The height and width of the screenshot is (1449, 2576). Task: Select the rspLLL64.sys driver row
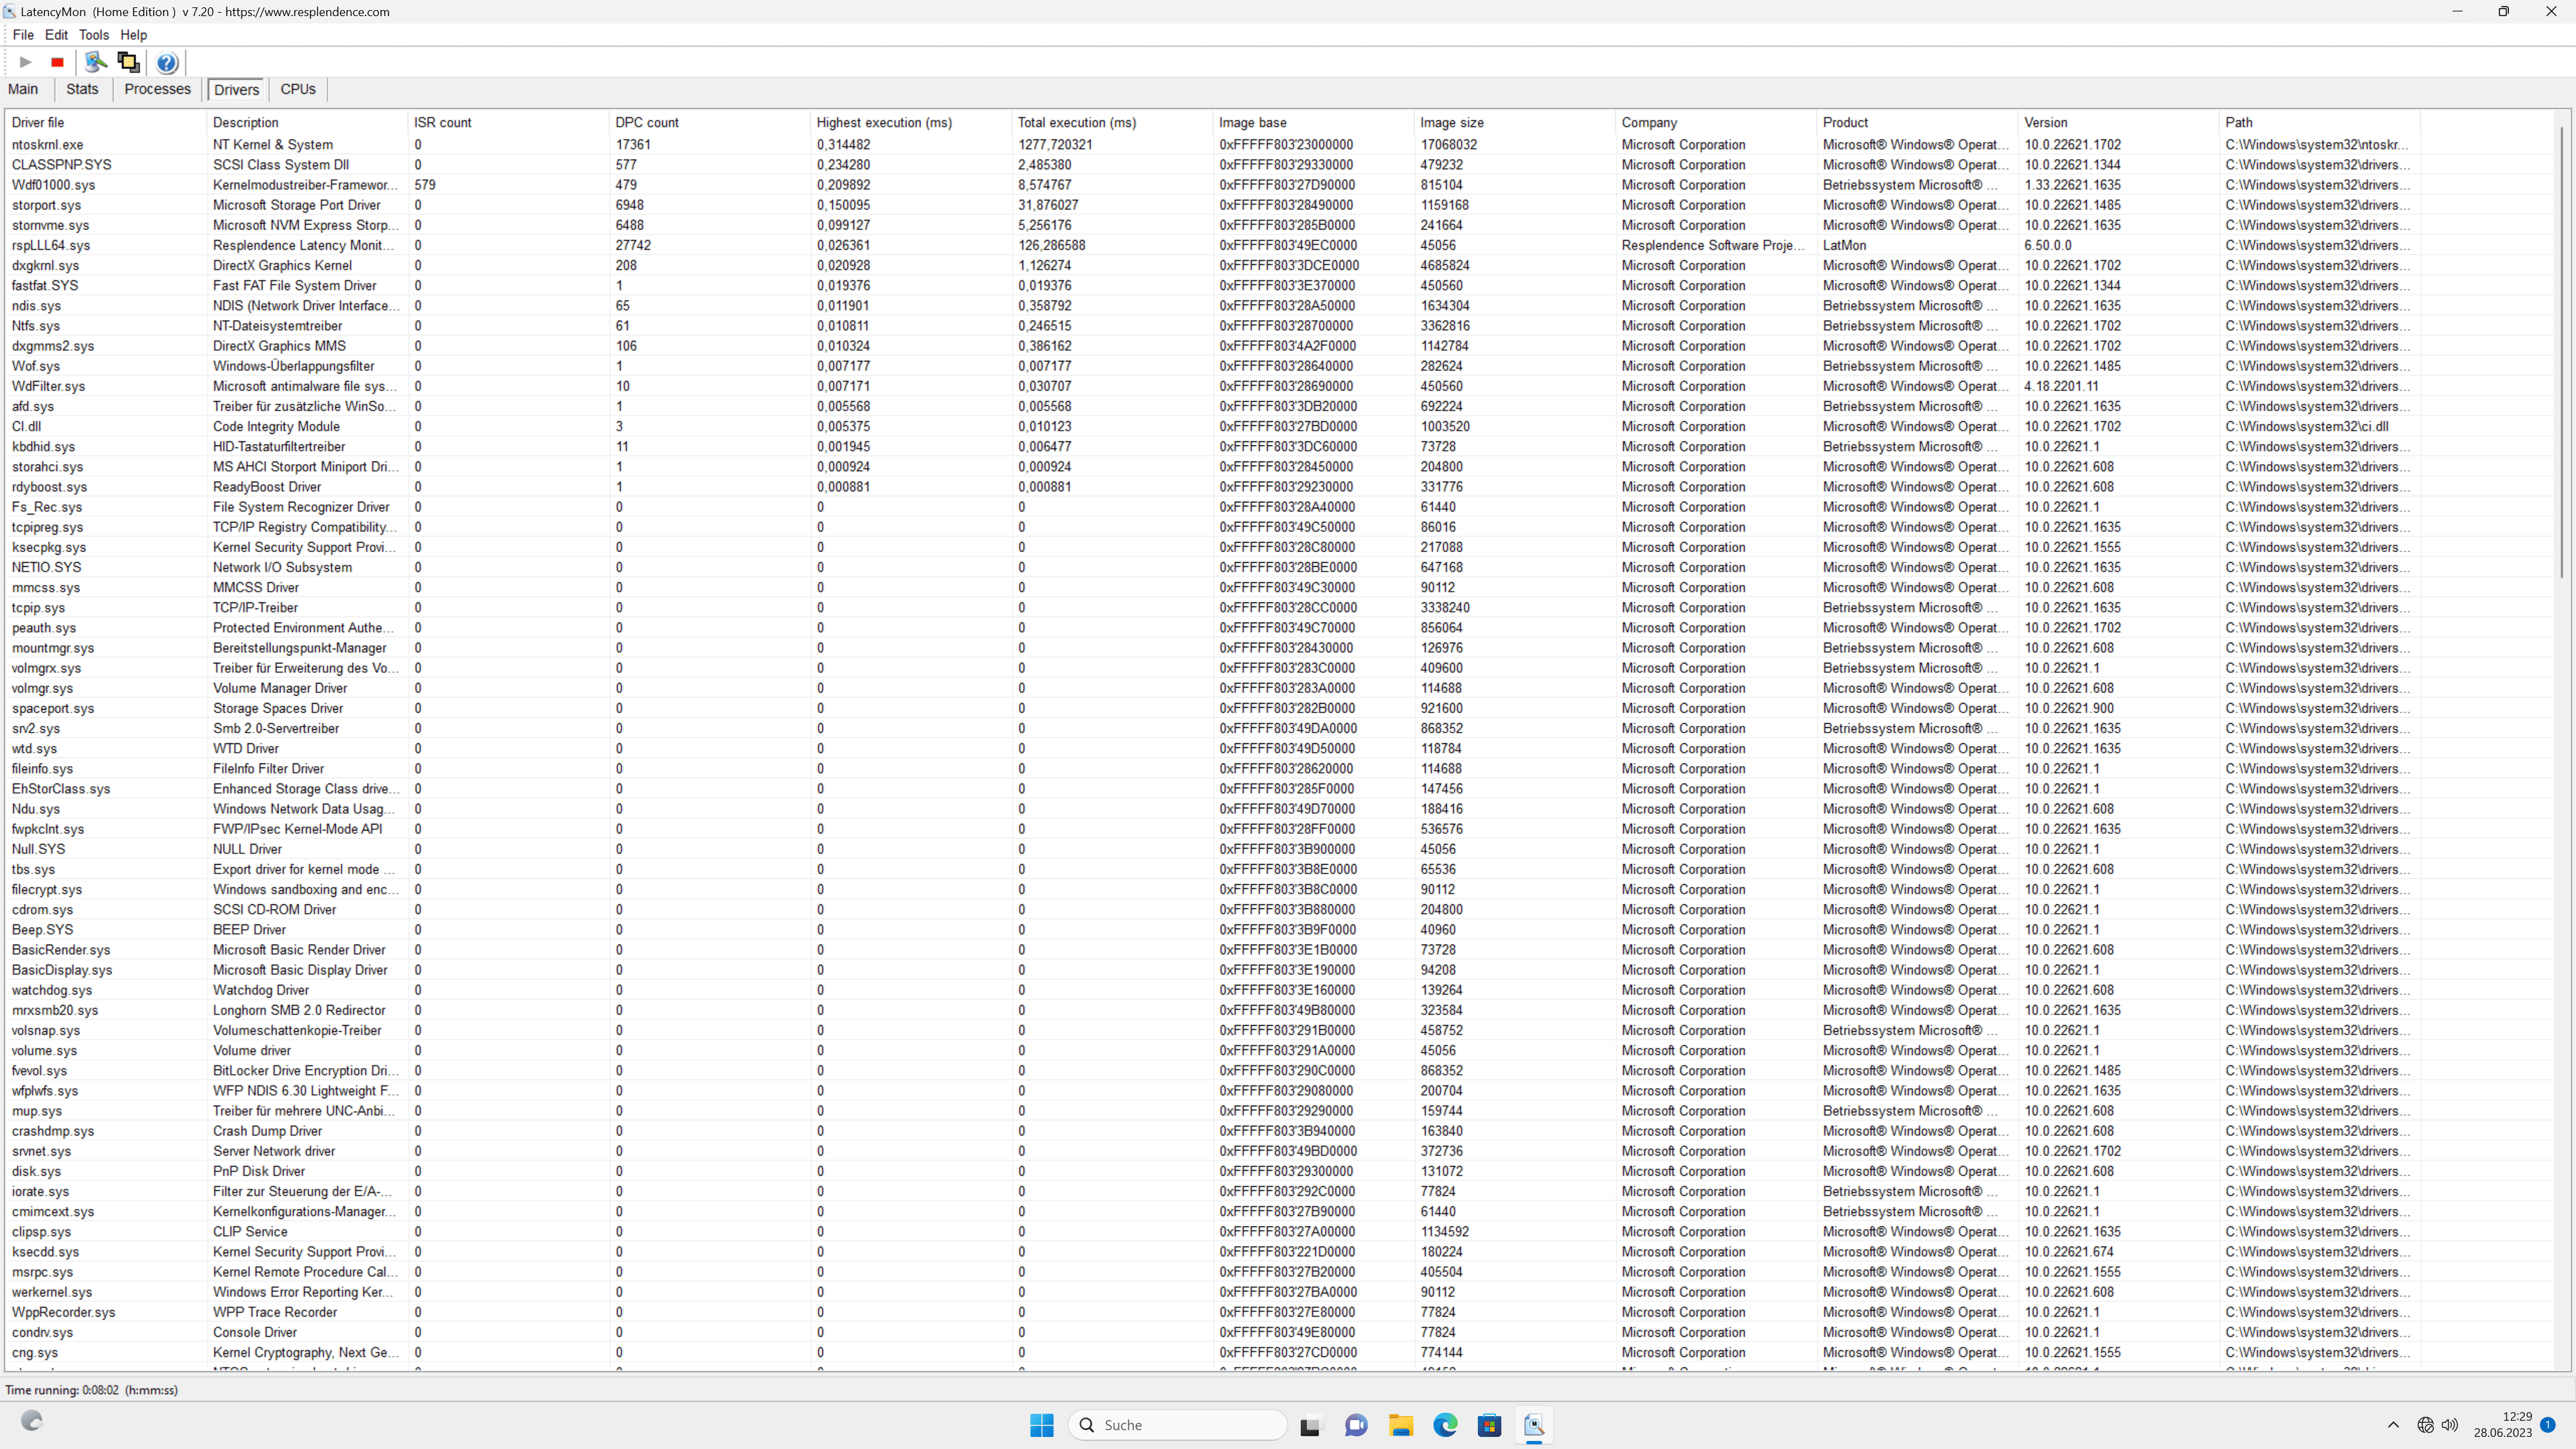(x=51, y=245)
